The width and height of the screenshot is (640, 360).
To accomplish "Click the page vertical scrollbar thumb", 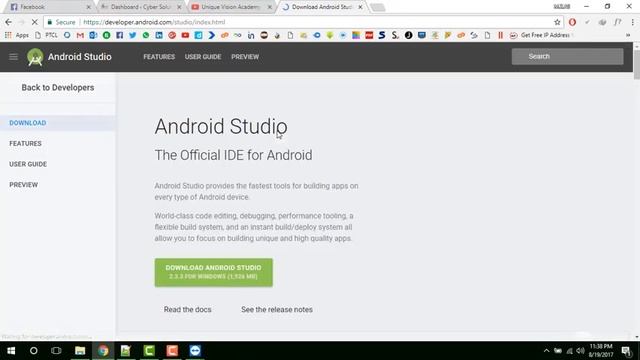I will click(x=637, y=65).
